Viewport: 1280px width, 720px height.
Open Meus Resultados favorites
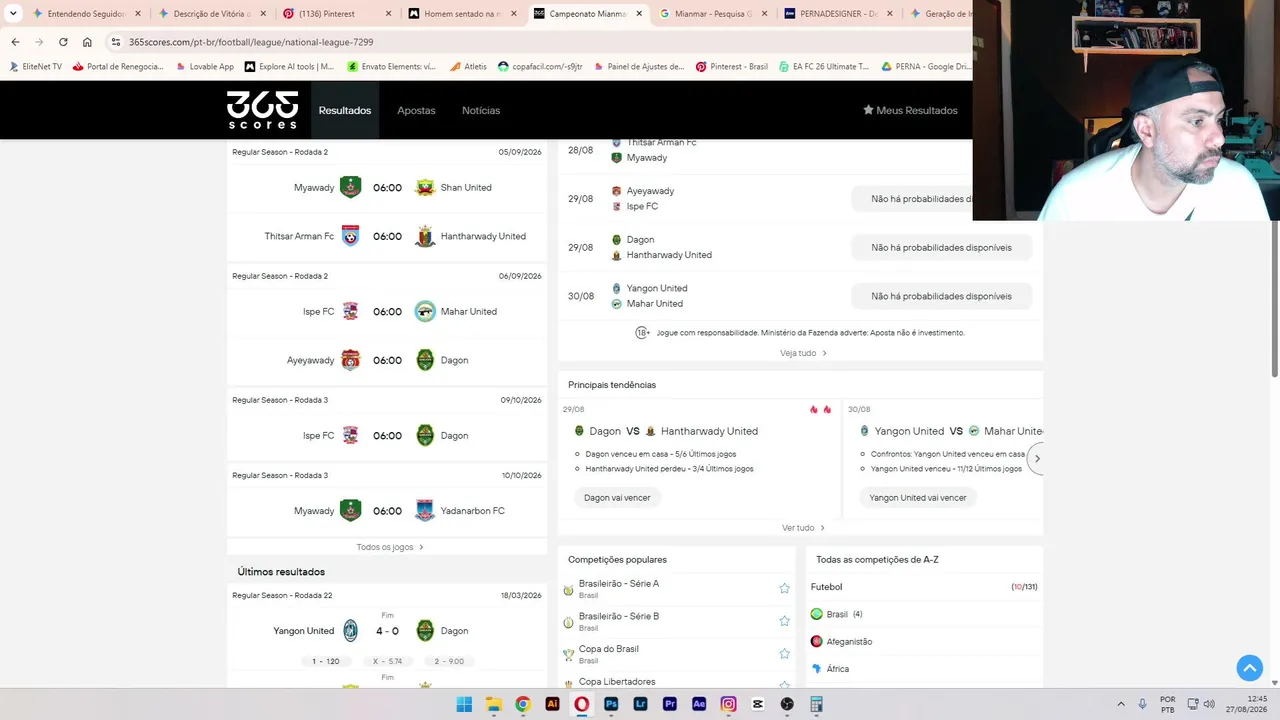(910, 110)
